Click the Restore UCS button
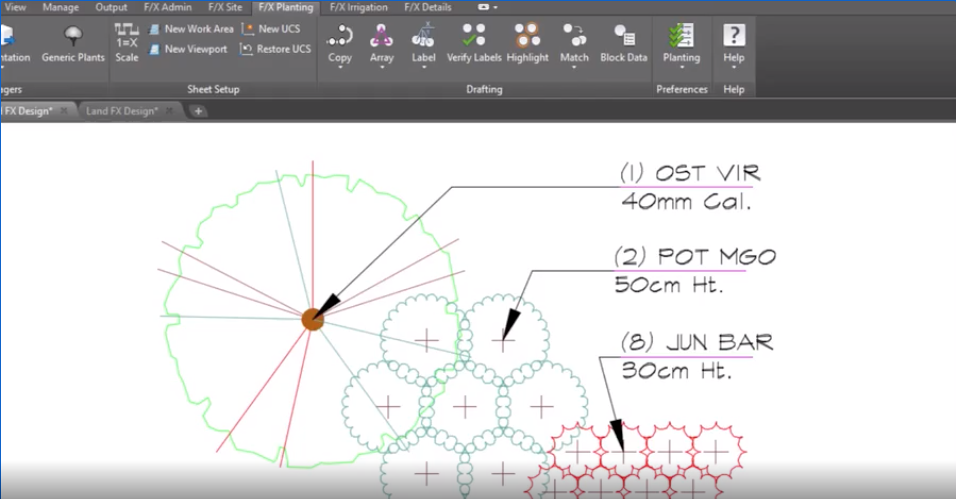Screen dimensions: 956x499 [276, 49]
